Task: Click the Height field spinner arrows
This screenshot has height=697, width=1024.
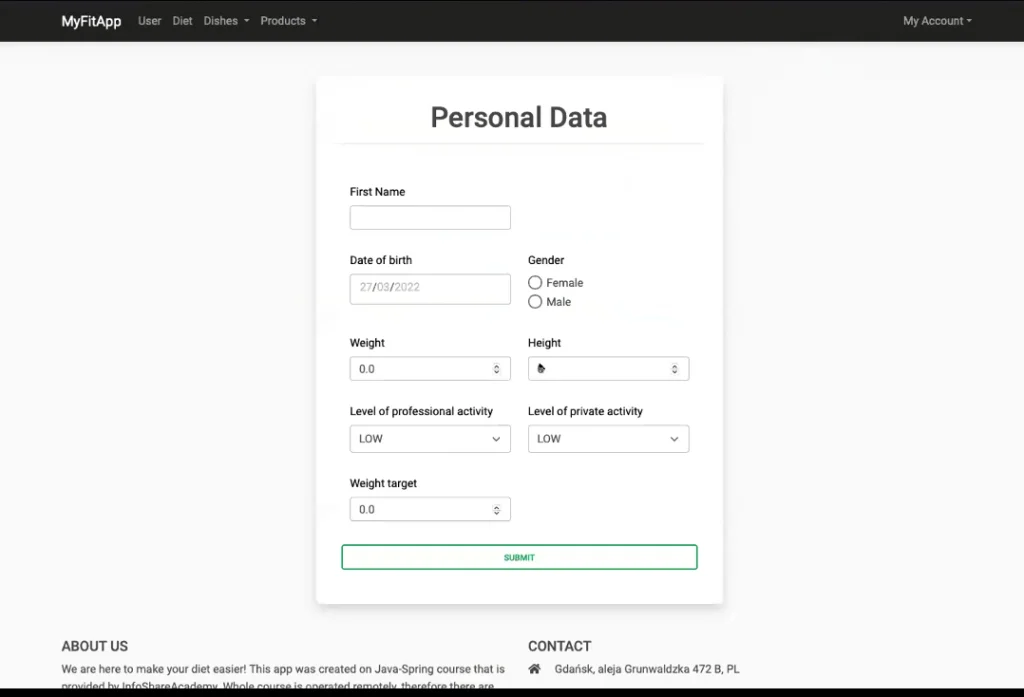Action: coord(675,369)
